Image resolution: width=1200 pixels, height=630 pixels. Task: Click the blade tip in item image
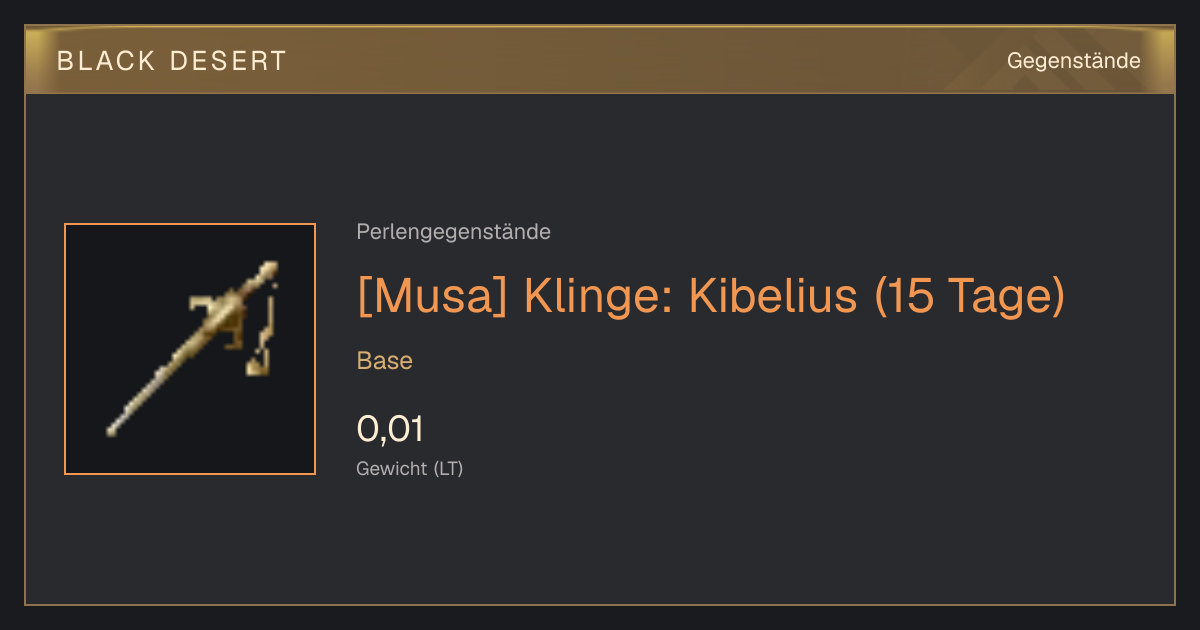[115, 427]
